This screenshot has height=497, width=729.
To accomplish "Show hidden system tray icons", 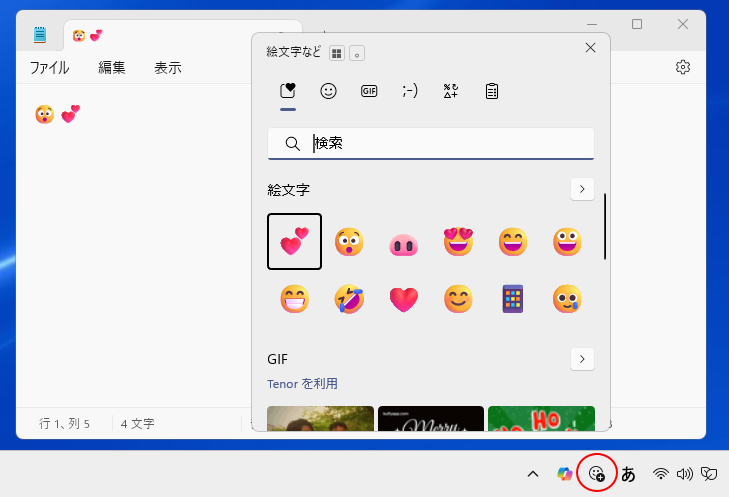I will 533,474.
